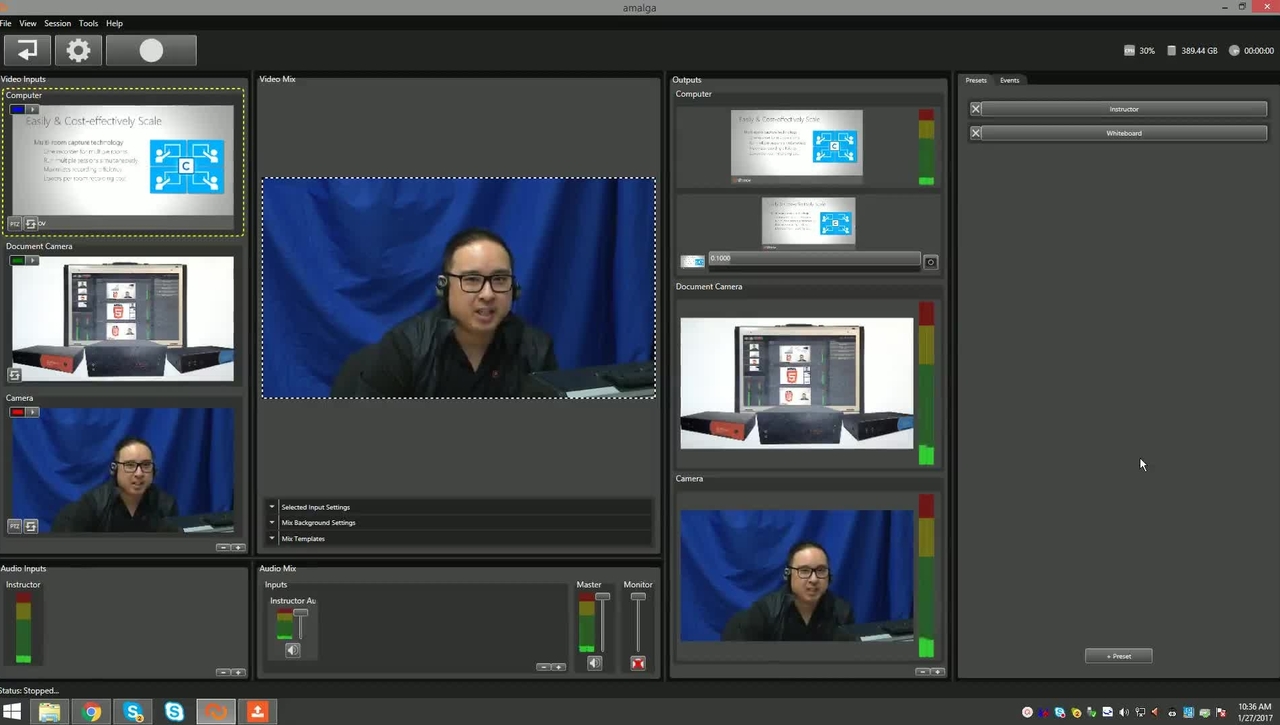Click the green color tag on Document Camera input
Viewport: 1280px width, 725px height.
pos(17,260)
